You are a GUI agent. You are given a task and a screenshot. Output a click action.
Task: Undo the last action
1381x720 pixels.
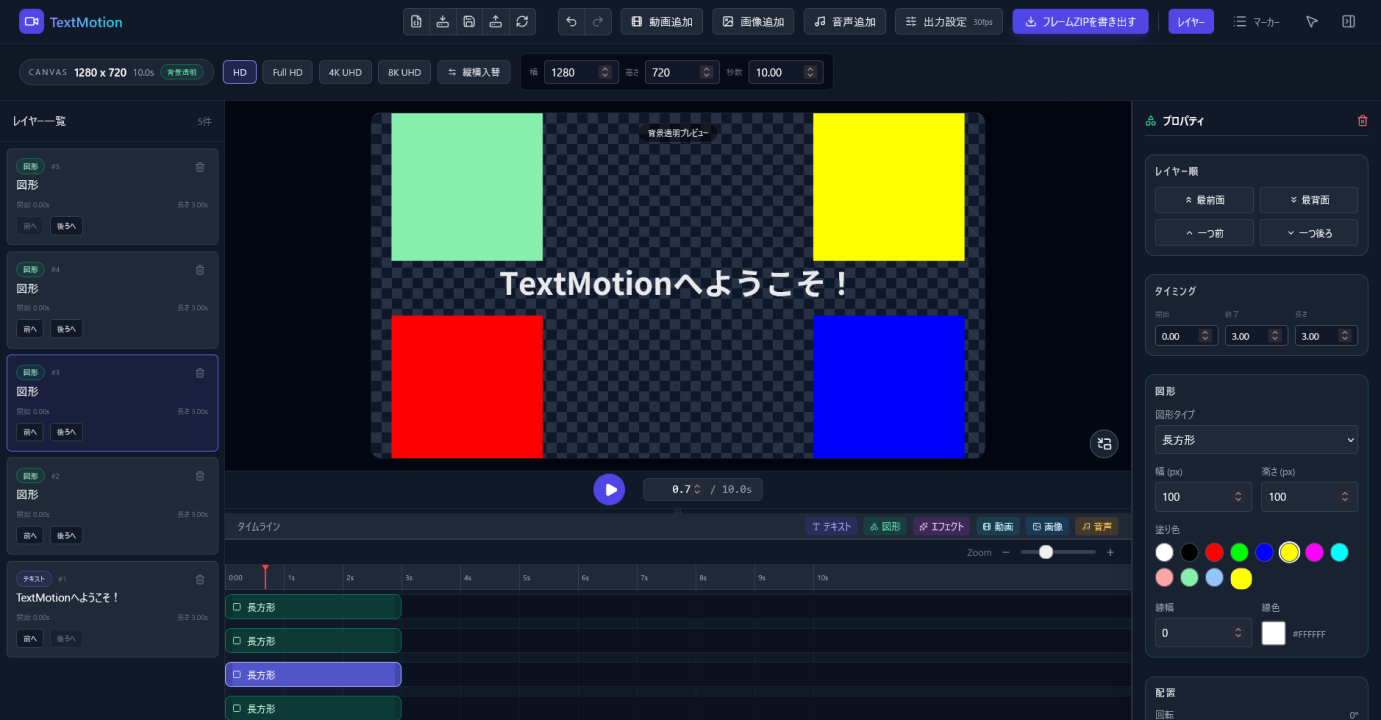pyautogui.click(x=572, y=22)
